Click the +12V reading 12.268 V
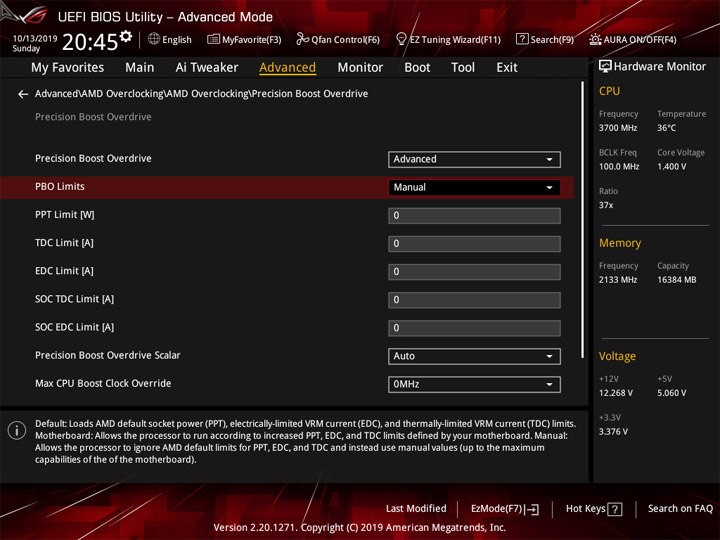Viewport: 720px width, 540px height. click(615, 393)
